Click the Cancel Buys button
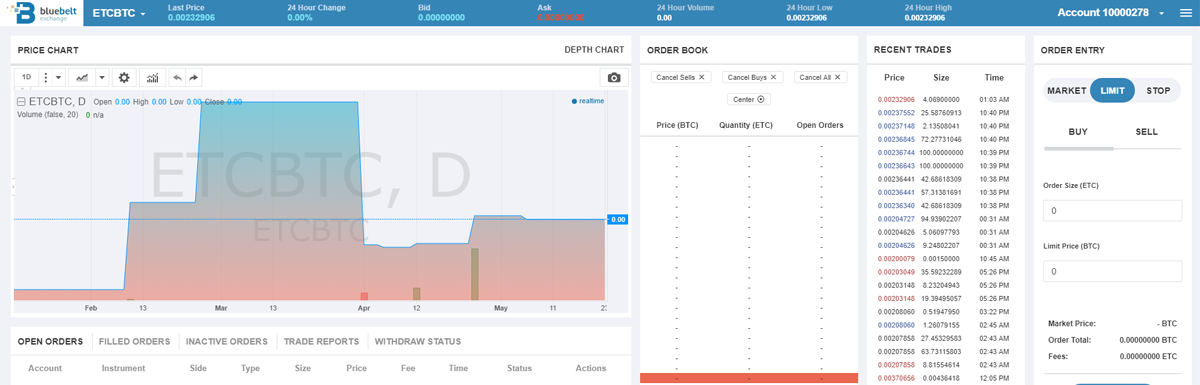This screenshot has height=385, width=1200. (752, 77)
